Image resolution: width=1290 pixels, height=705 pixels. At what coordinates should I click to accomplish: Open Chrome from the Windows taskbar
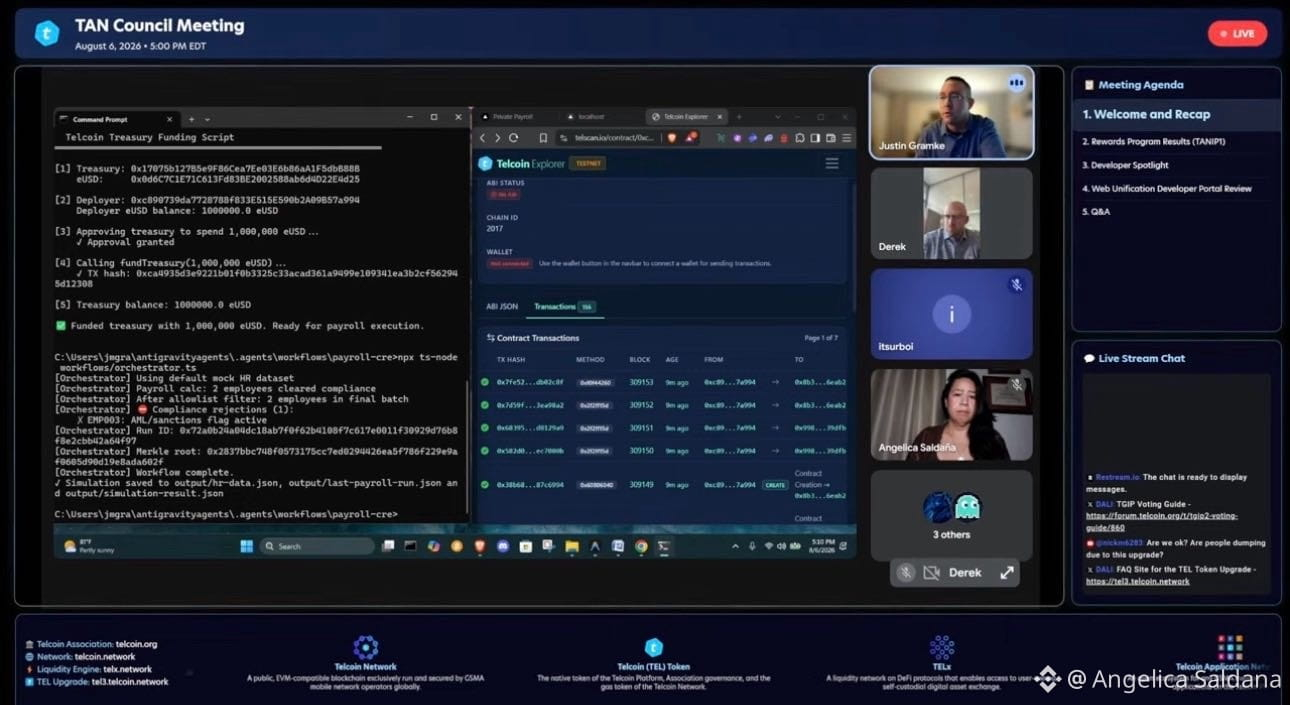tap(640, 546)
